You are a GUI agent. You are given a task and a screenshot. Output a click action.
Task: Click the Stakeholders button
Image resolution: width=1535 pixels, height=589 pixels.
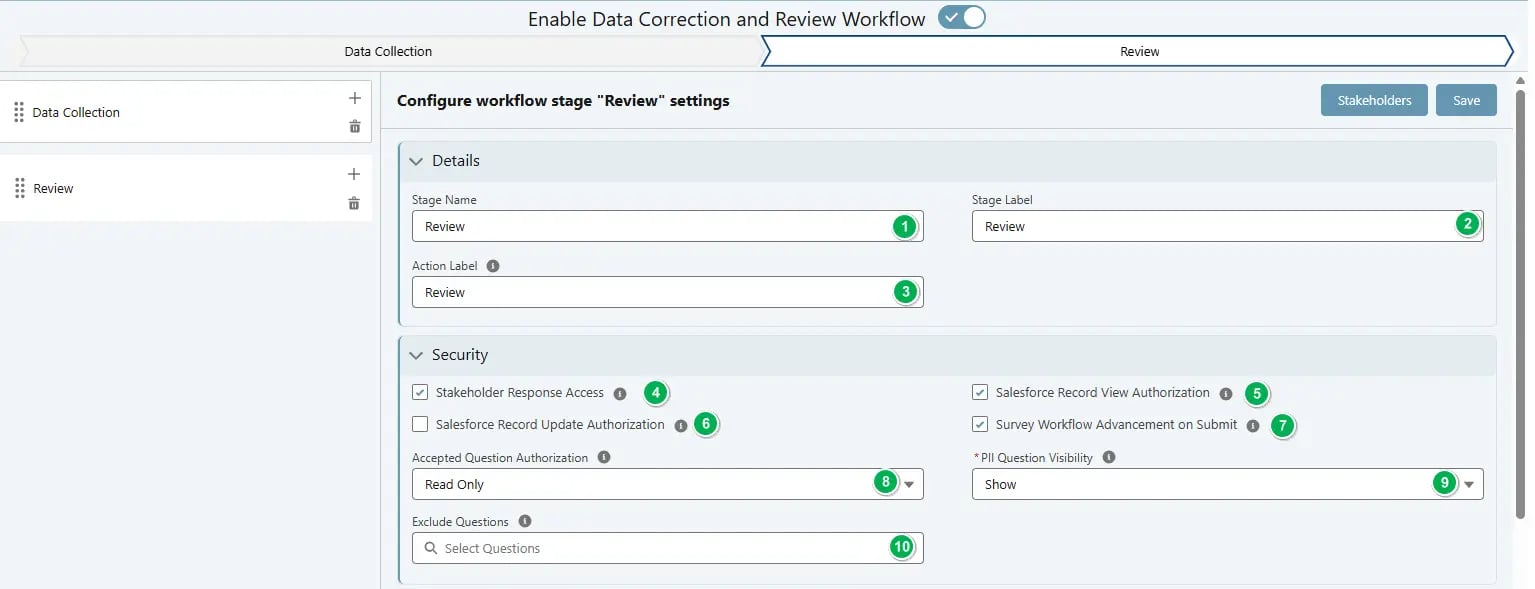tap(1374, 100)
